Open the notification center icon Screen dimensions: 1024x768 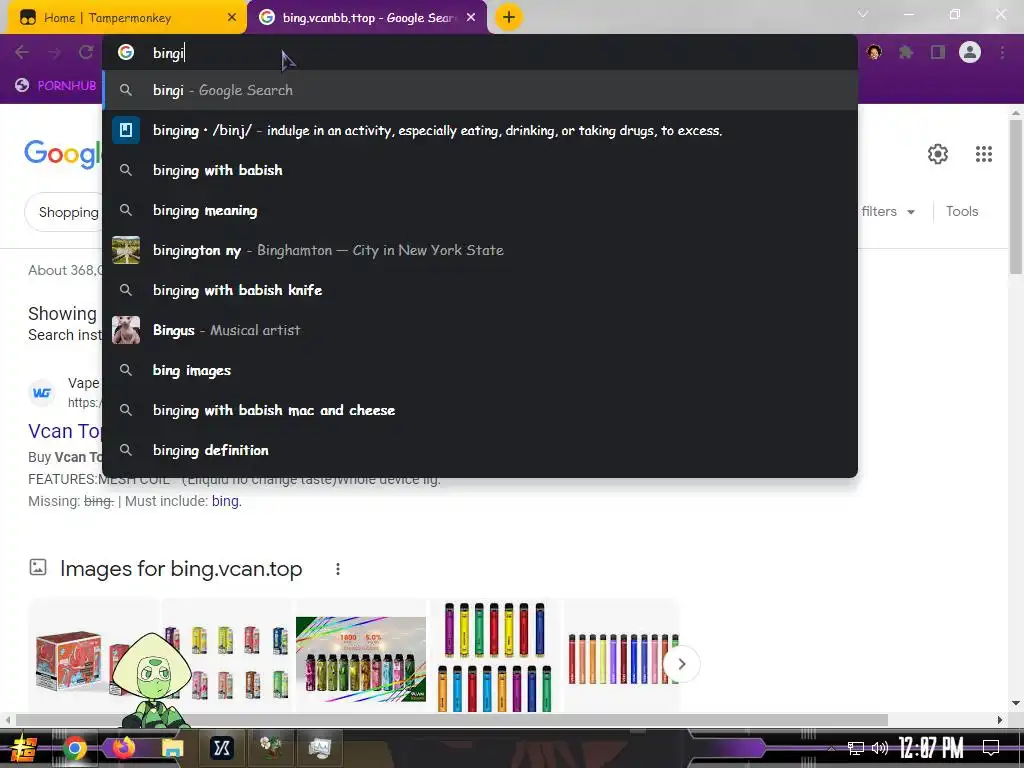991,748
